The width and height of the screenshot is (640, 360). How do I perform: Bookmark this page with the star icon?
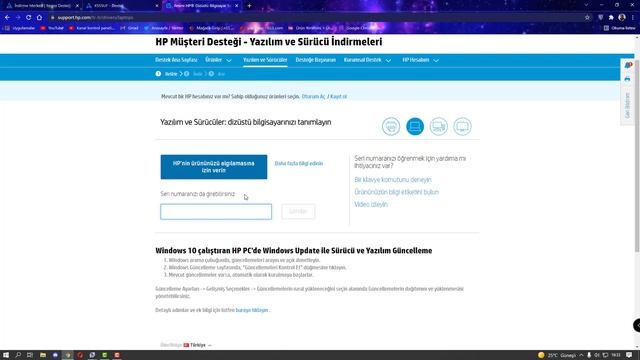(x=587, y=18)
